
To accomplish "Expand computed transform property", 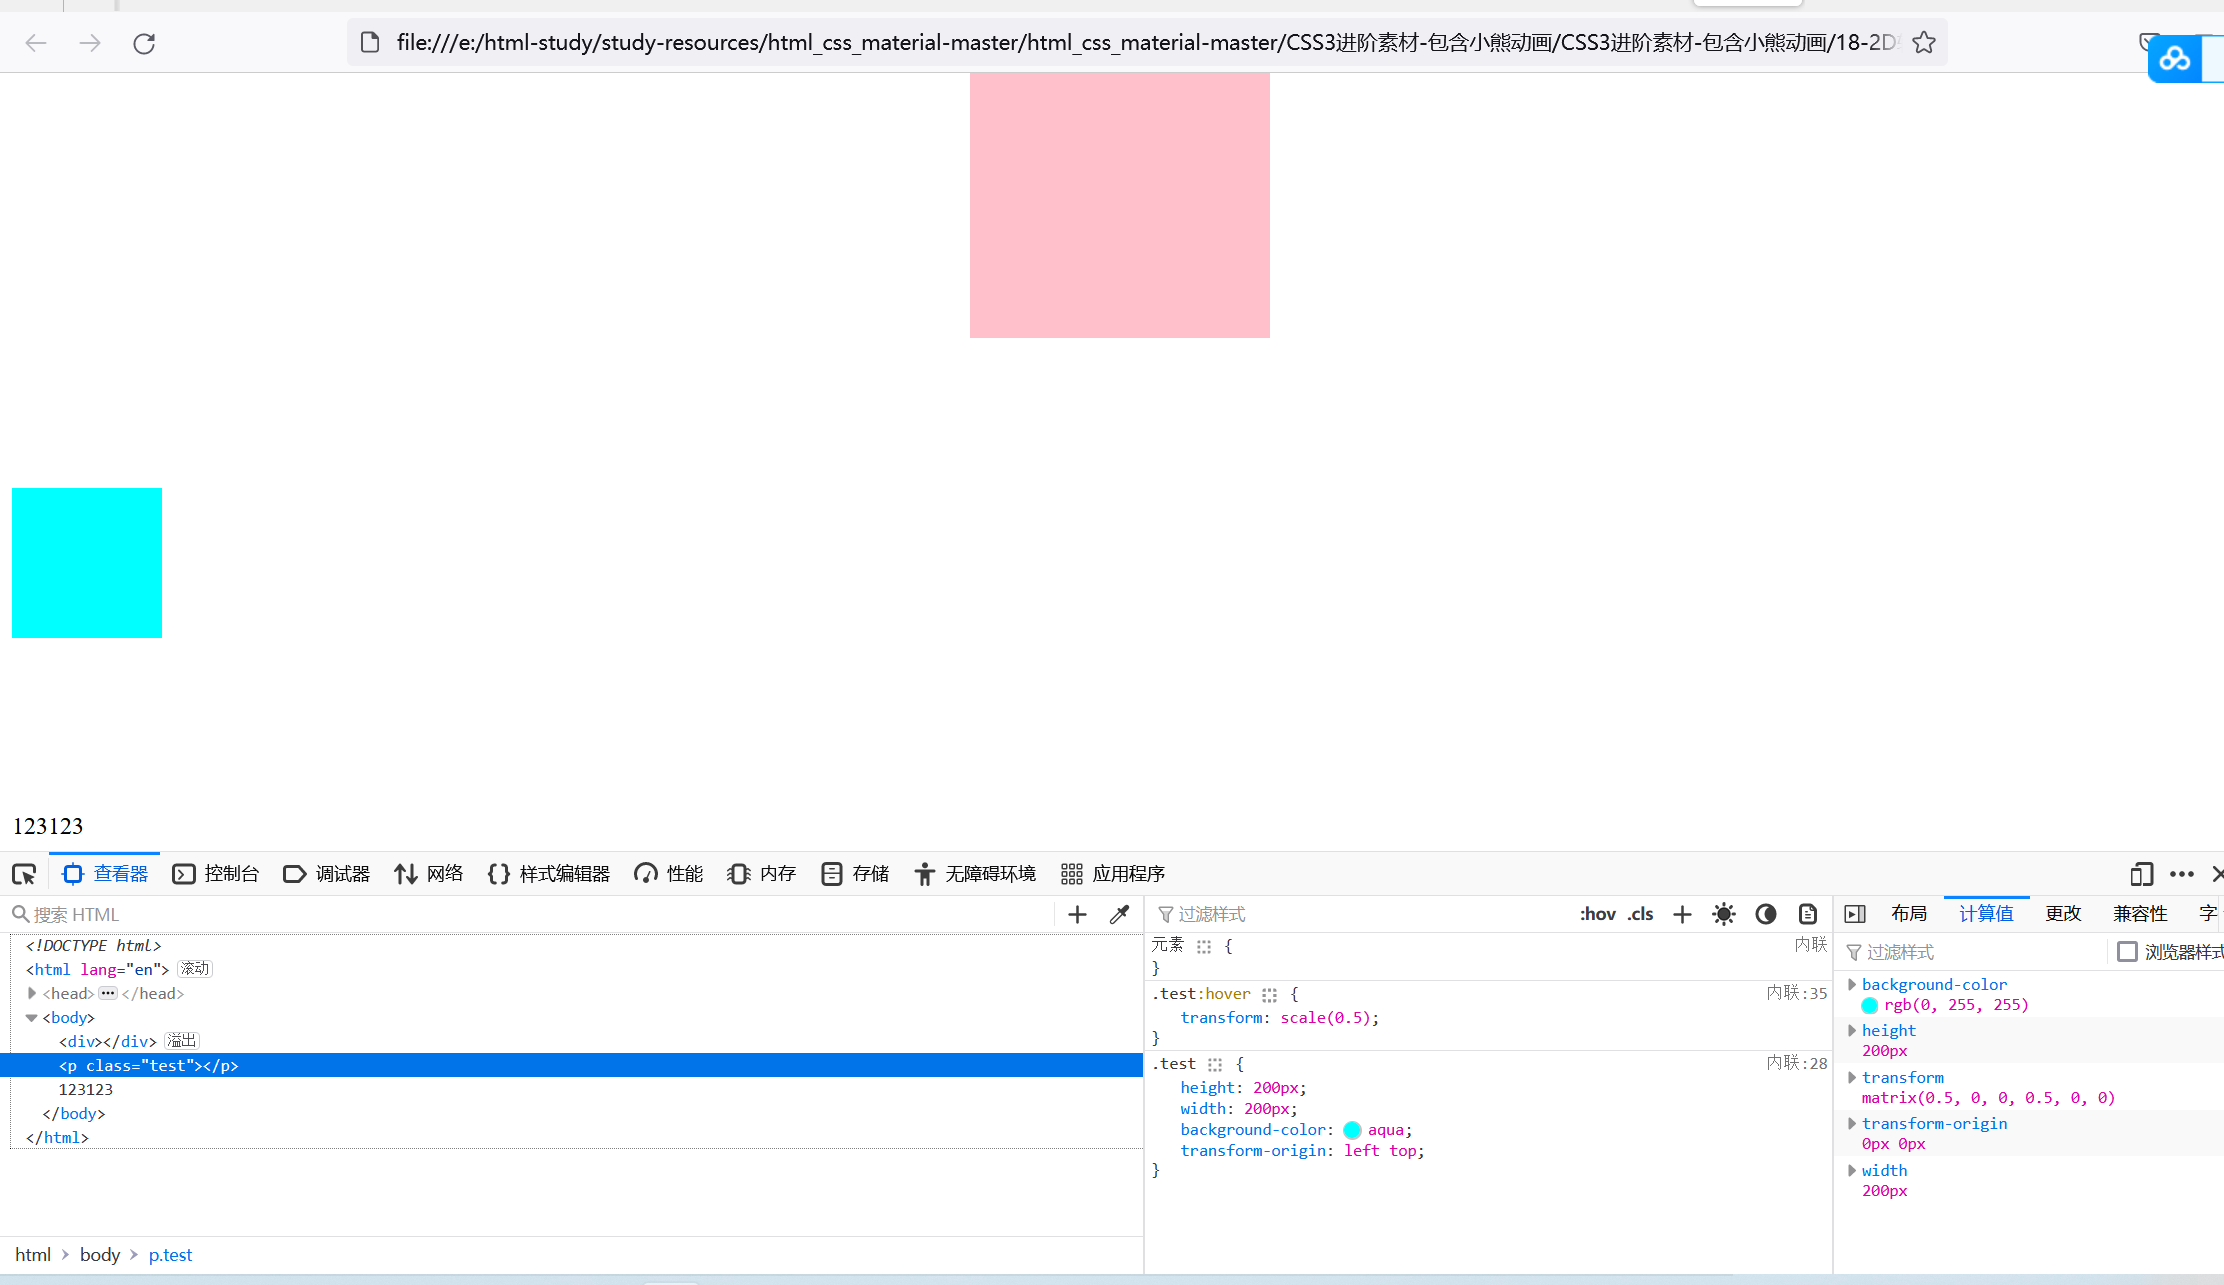I will (x=1852, y=1077).
